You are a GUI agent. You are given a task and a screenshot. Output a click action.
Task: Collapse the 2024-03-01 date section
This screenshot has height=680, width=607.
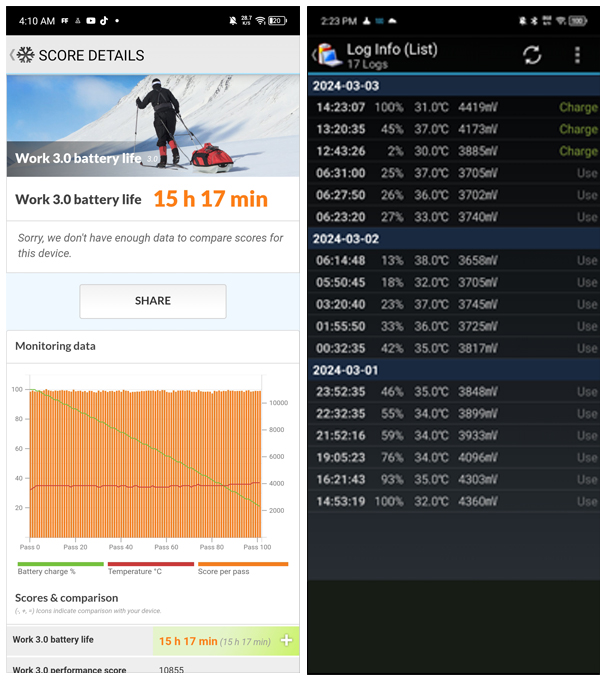[455, 371]
